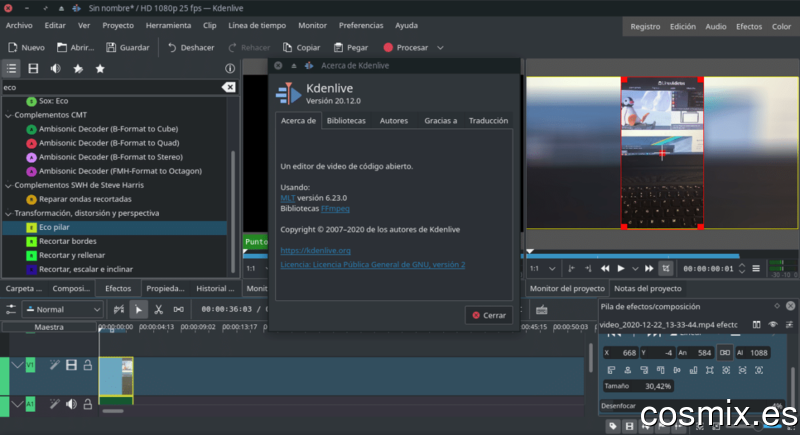The width and height of the screenshot is (800, 435).
Task: Lock track V1
Action: [88, 365]
